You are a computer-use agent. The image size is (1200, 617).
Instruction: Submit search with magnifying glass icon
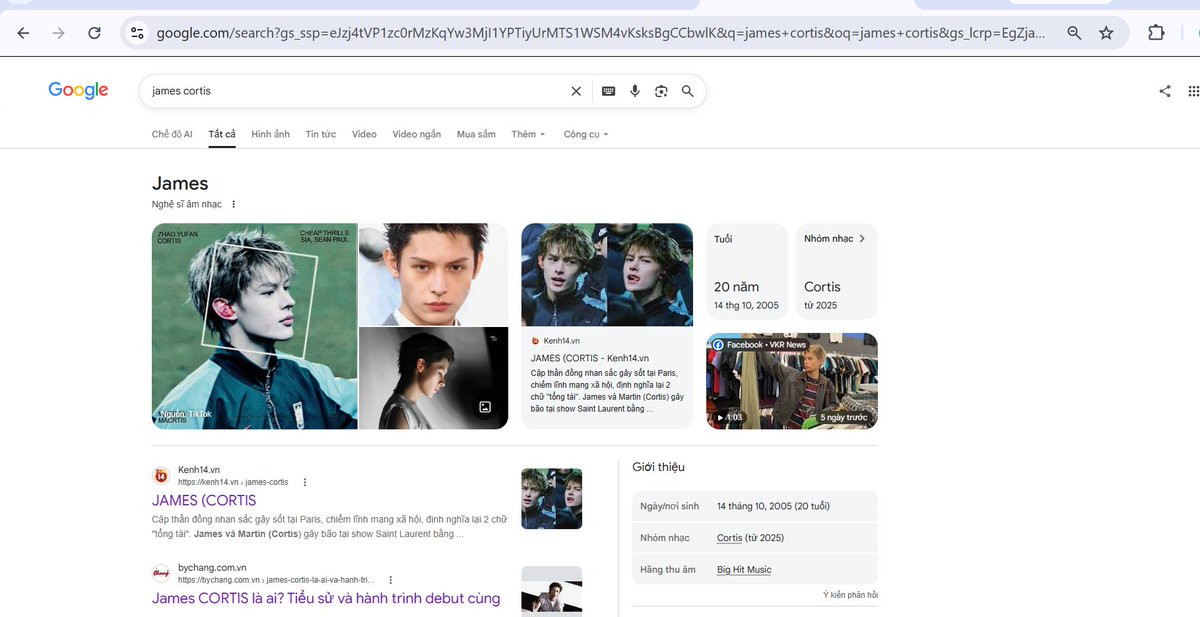(x=688, y=91)
